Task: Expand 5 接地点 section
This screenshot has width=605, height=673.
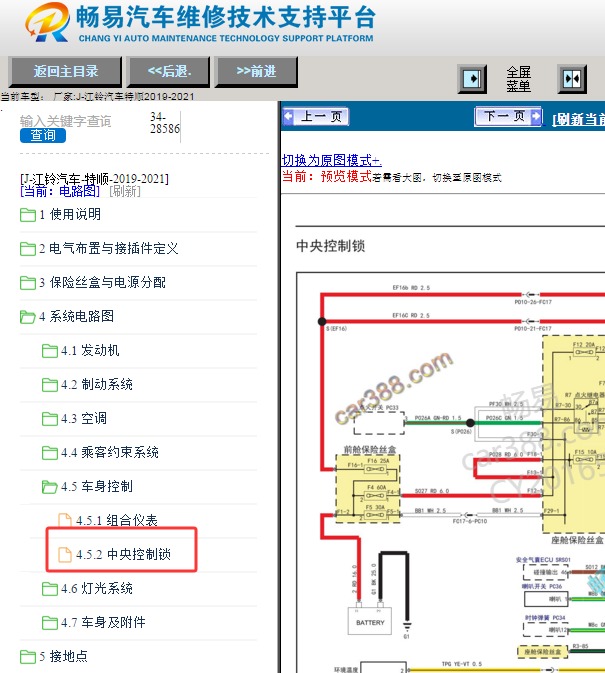Action: (64, 656)
